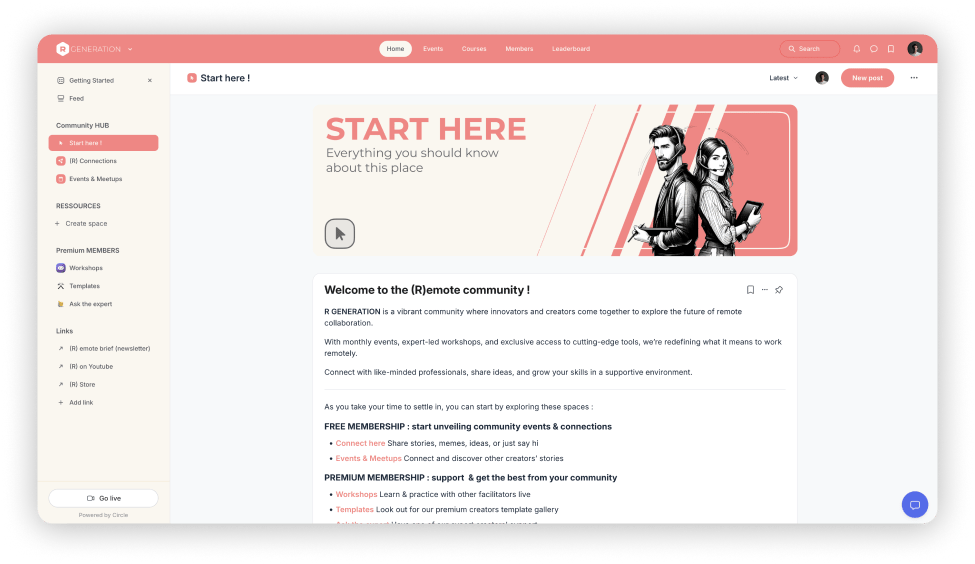Bookmark the Welcome post
975x564 pixels.
pyautogui.click(x=751, y=290)
